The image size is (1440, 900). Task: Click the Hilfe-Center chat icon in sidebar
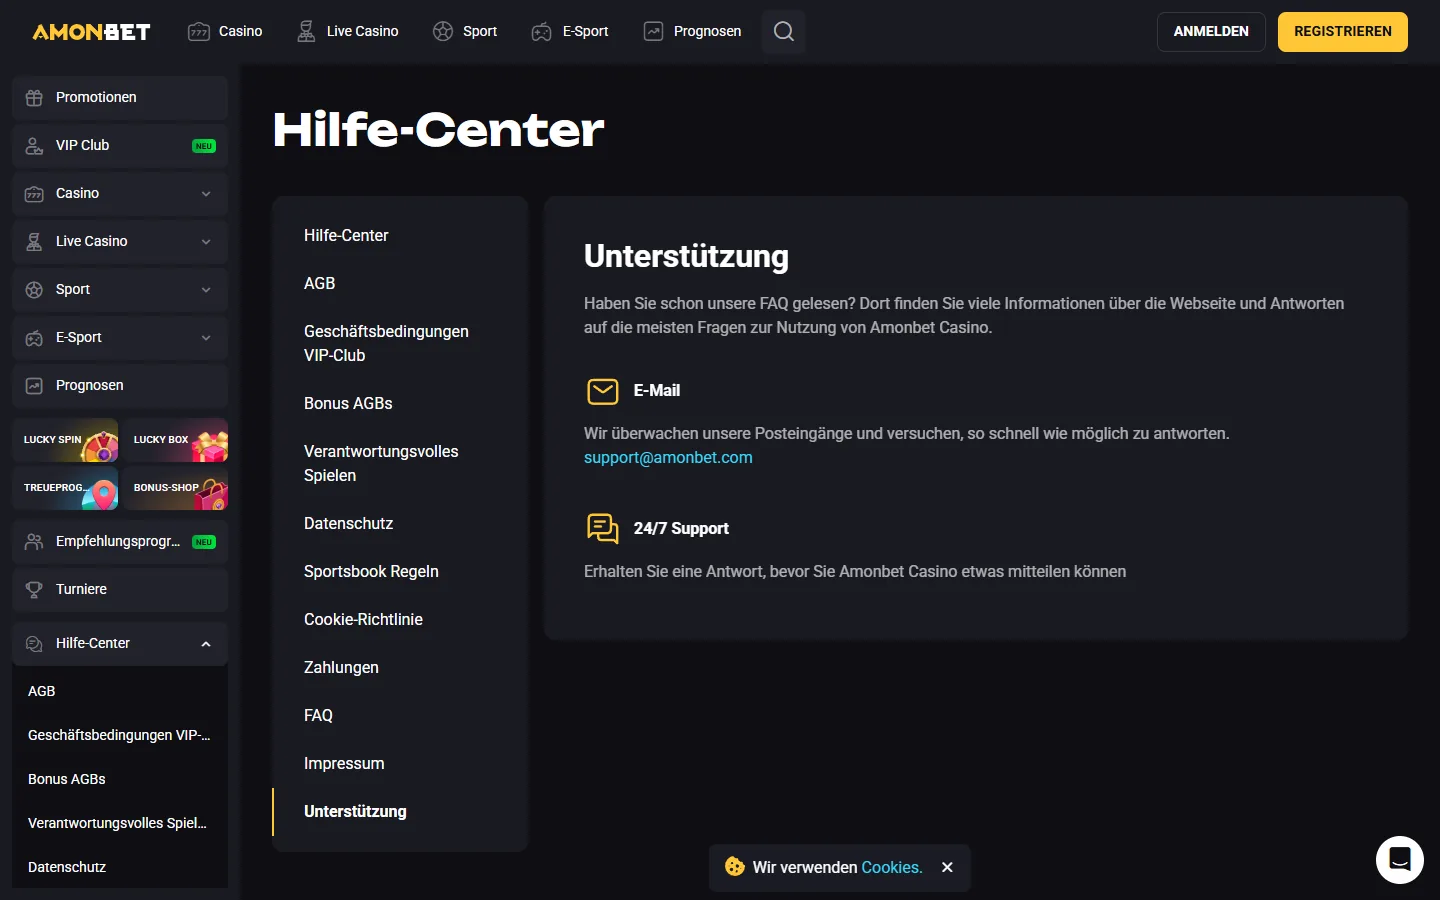[34, 643]
